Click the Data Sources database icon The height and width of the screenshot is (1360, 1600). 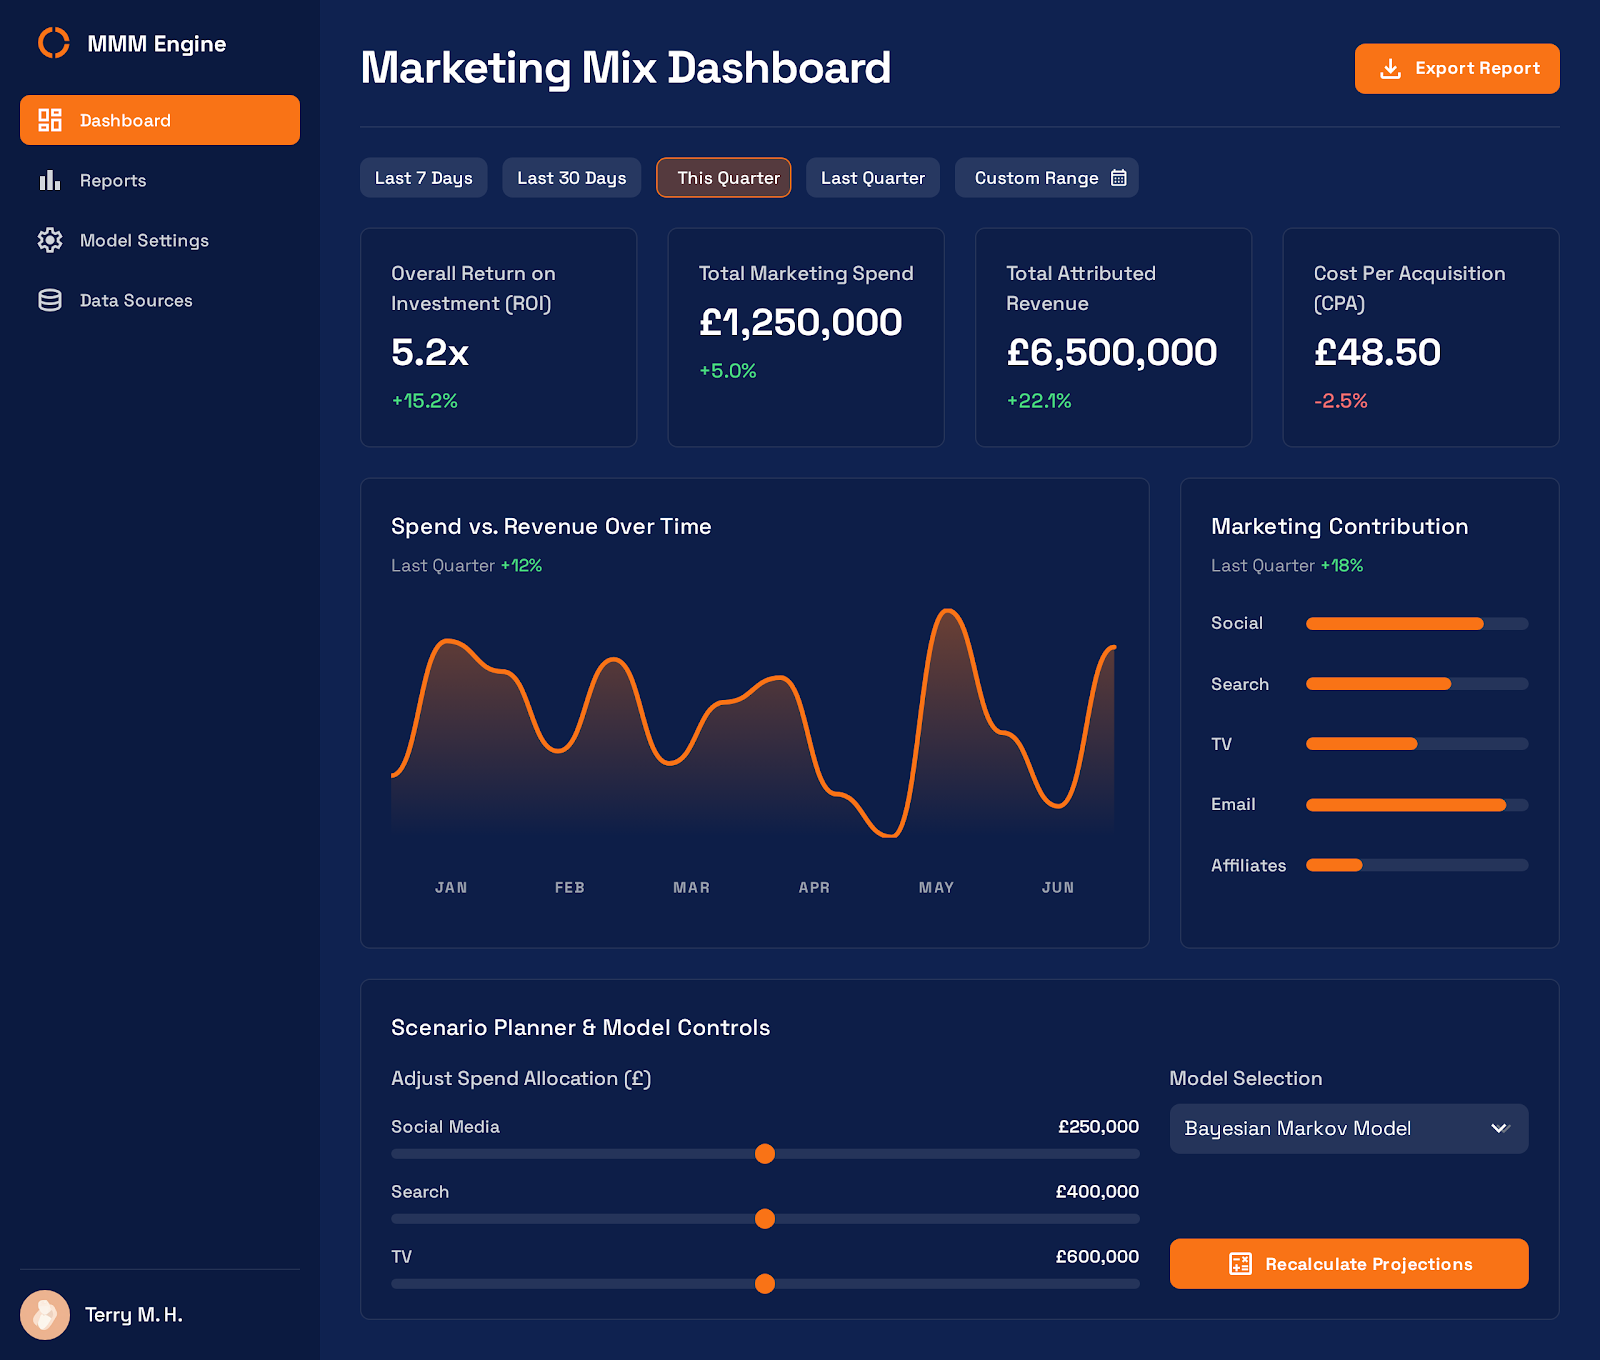tap(50, 300)
